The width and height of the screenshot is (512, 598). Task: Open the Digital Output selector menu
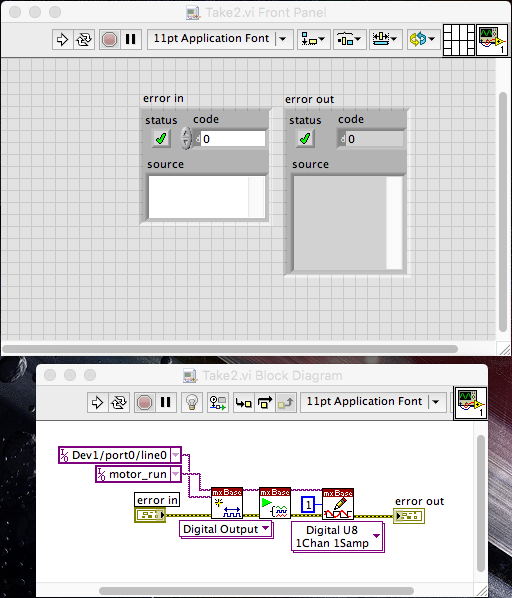226,529
